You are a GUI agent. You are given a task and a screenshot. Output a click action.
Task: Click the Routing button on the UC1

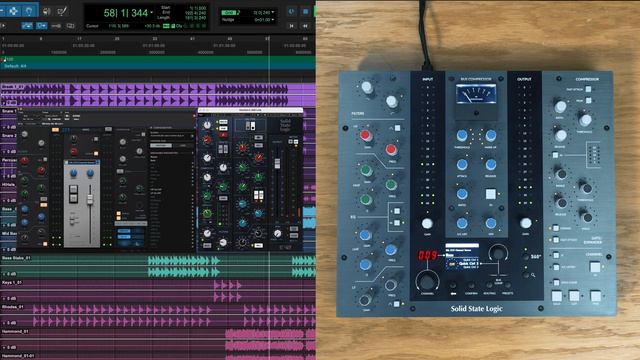click(489, 286)
